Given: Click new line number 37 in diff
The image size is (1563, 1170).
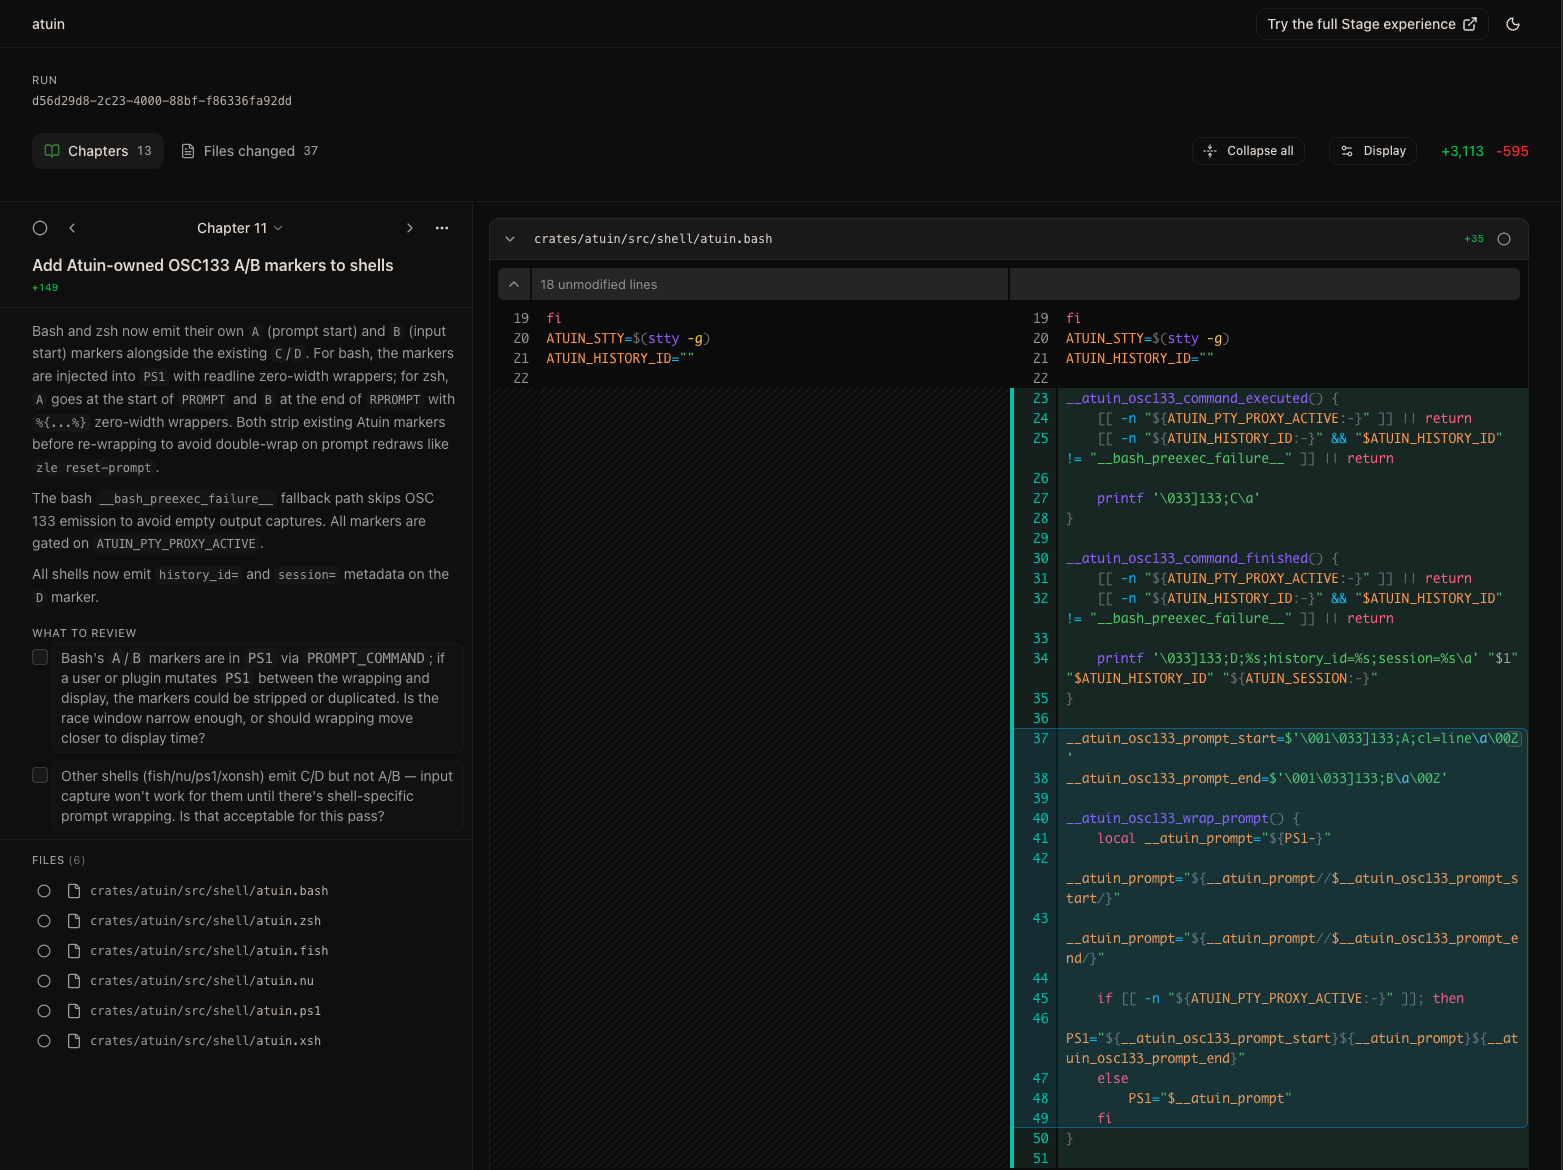Looking at the screenshot, I should pyautogui.click(x=1040, y=738).
